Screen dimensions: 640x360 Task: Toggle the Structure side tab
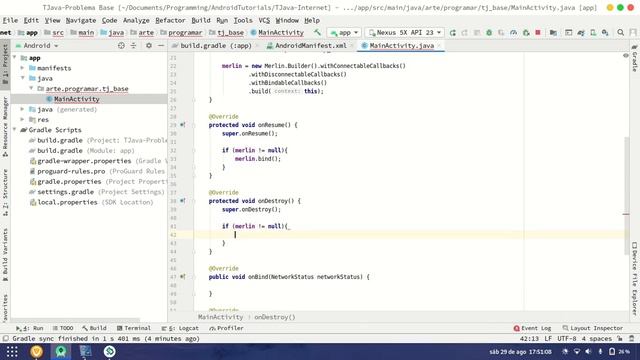pyautogui.click(x=5, y=193)
